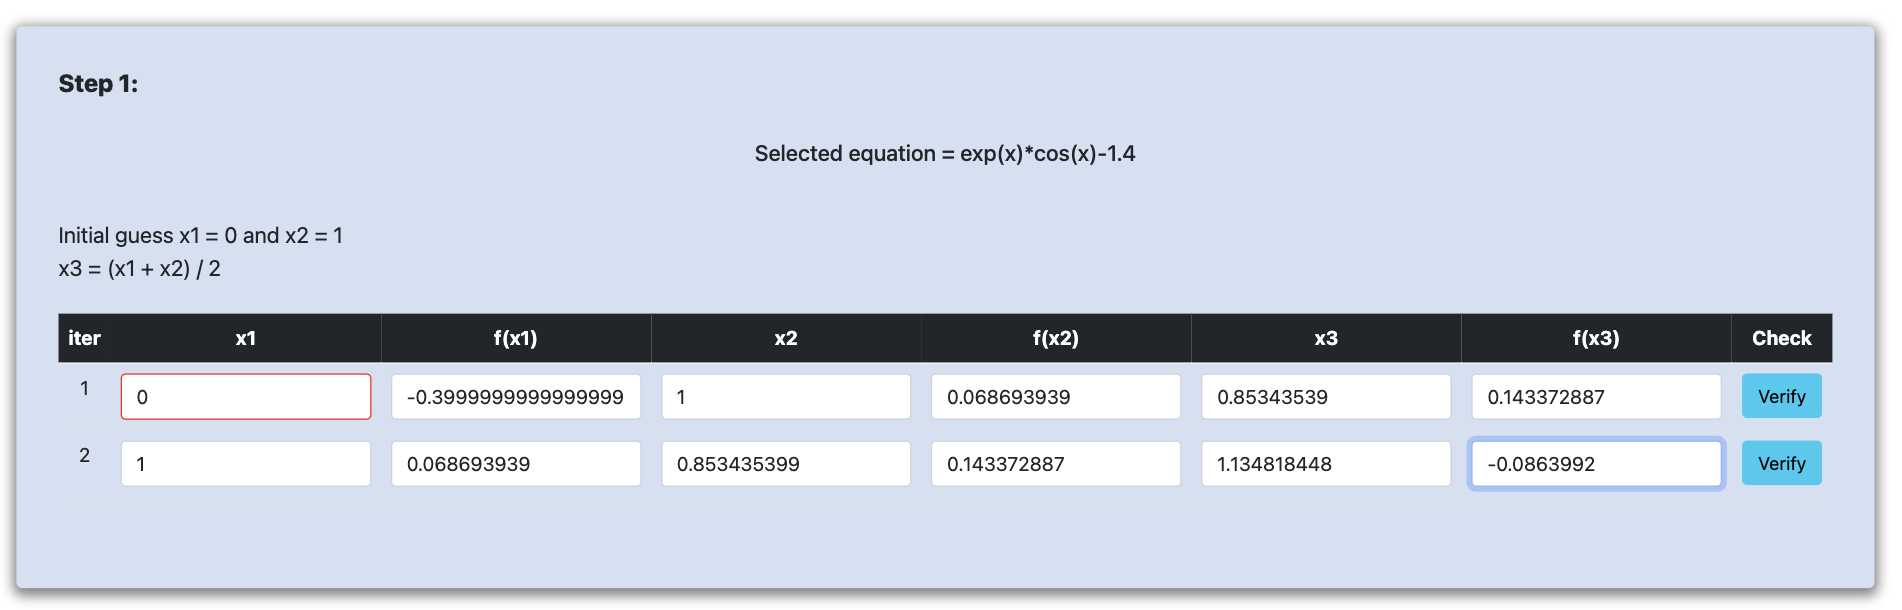Image resolution: width=1902 pixels, height=610 pixels.
Task: Click the f(x2) field in iteration 1
Action: [x=1056, y=397]
